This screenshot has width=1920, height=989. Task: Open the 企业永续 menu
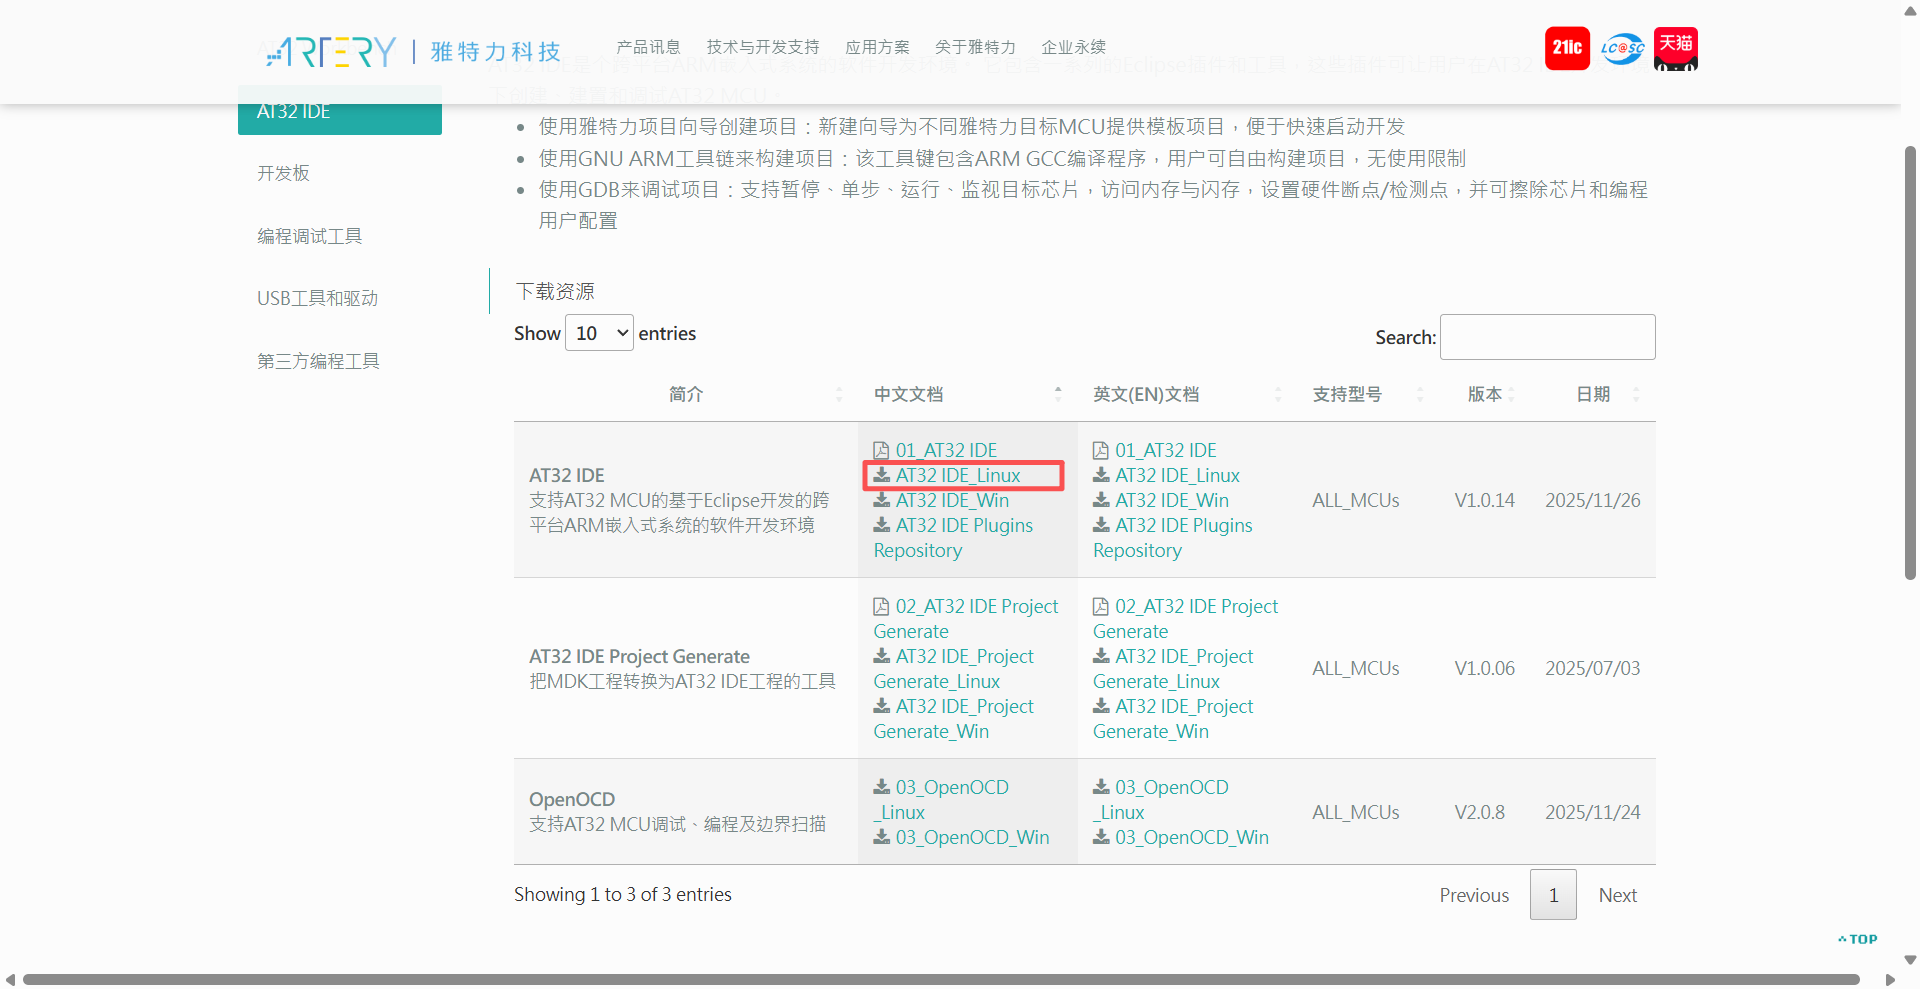coord(1073,47)
